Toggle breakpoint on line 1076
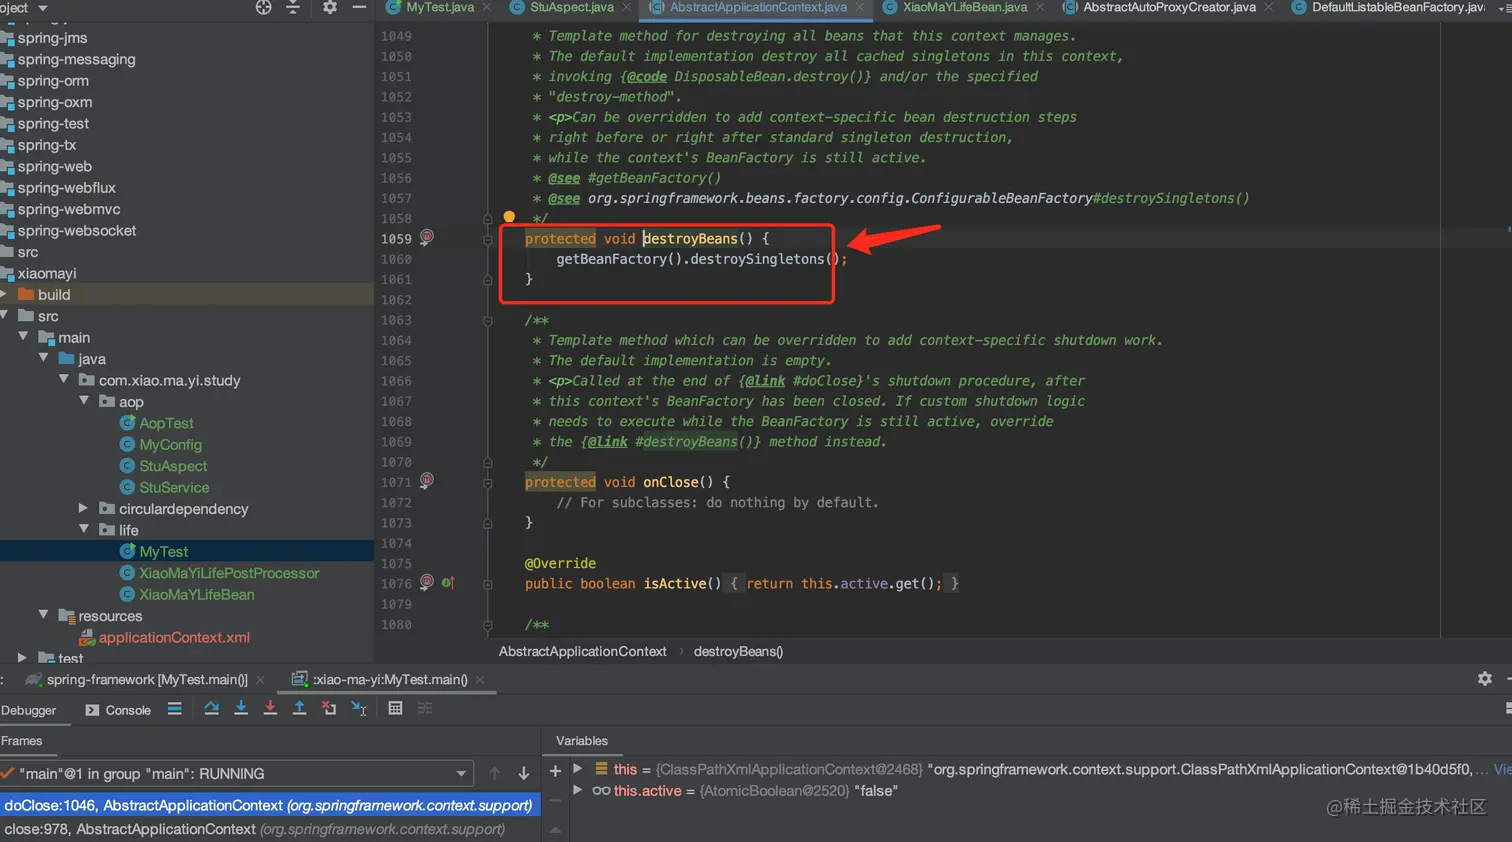The height and width of the screenshot is (842, 1512). (427, 582)
